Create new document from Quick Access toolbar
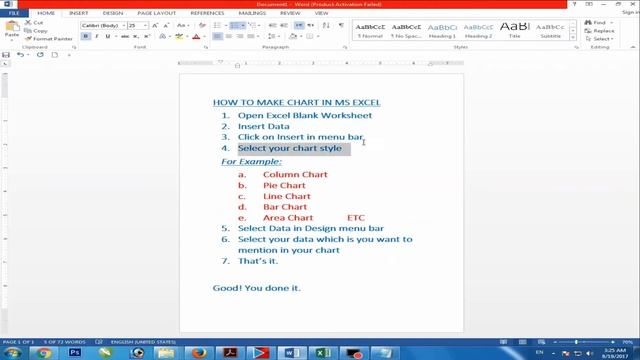Viewport: 640px width, 360px height. point(55,55)
